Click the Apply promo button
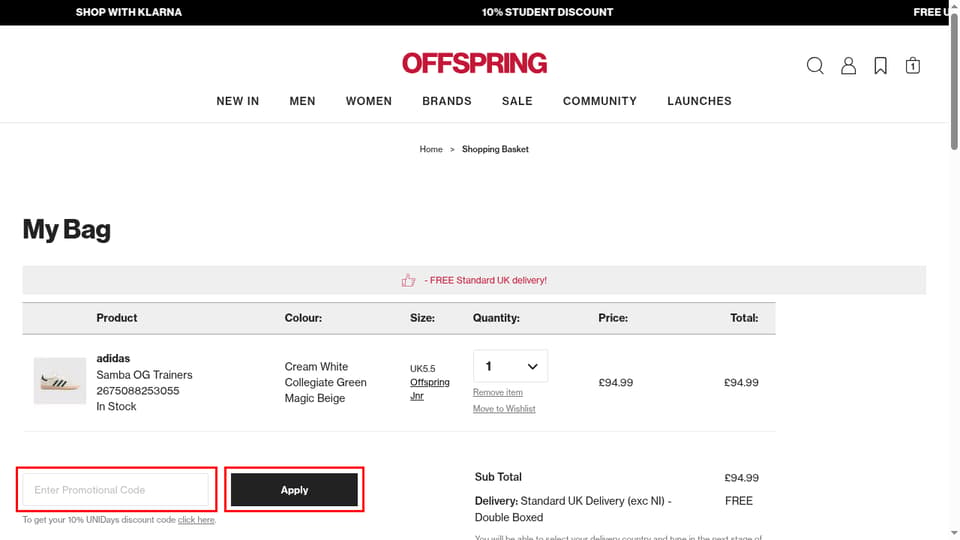 pos(294,490)
